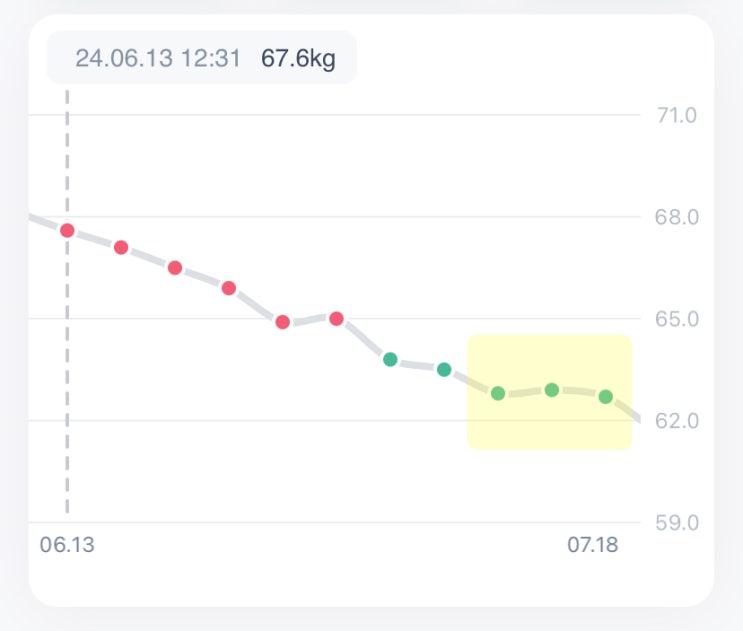Click the last red data point
The width and height of the screenshot is (743, 631).
(337, 319)
